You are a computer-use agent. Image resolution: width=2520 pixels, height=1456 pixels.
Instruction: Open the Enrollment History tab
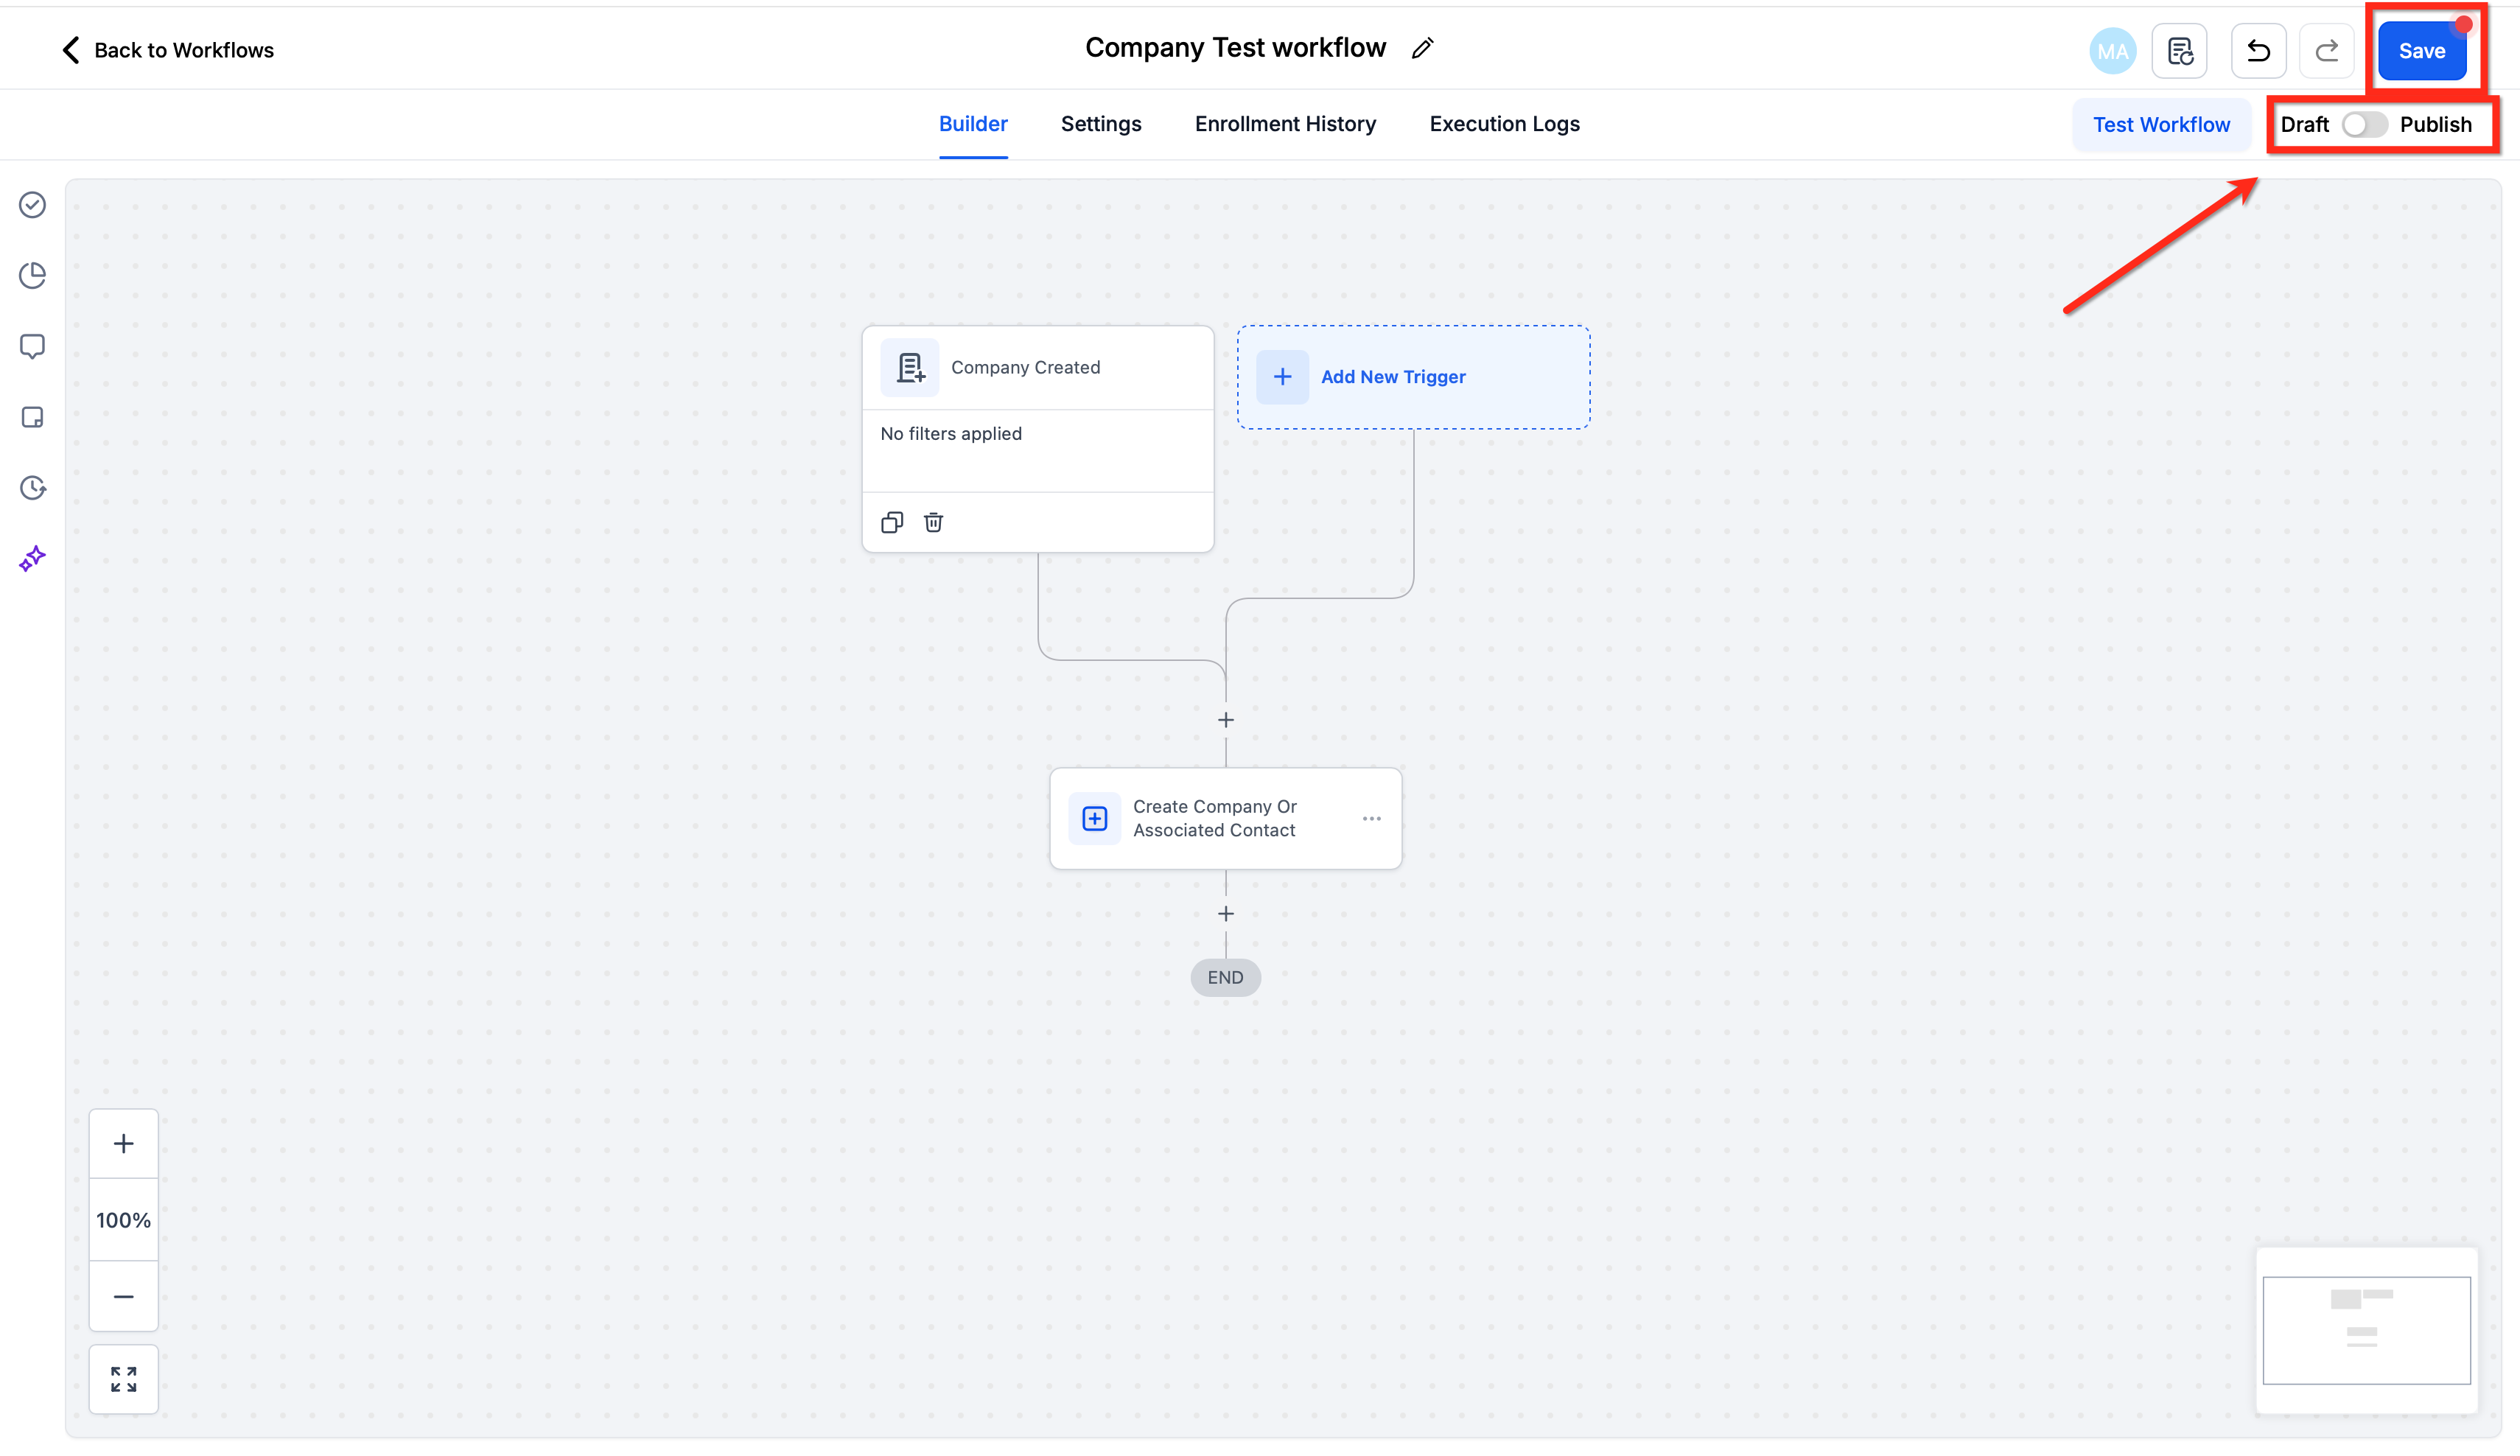coord(1284,124)
